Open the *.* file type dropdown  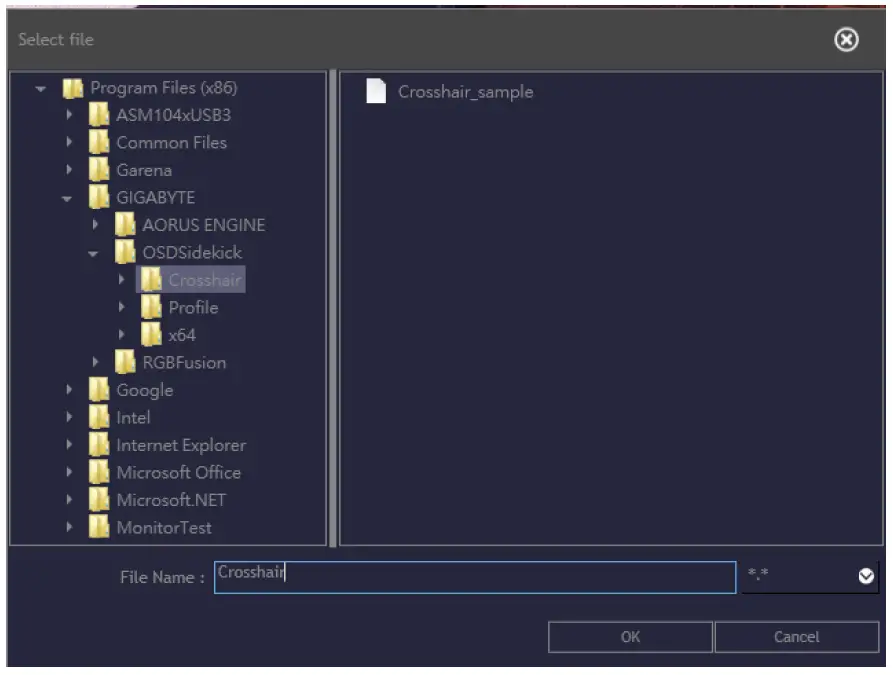point(810,576)
